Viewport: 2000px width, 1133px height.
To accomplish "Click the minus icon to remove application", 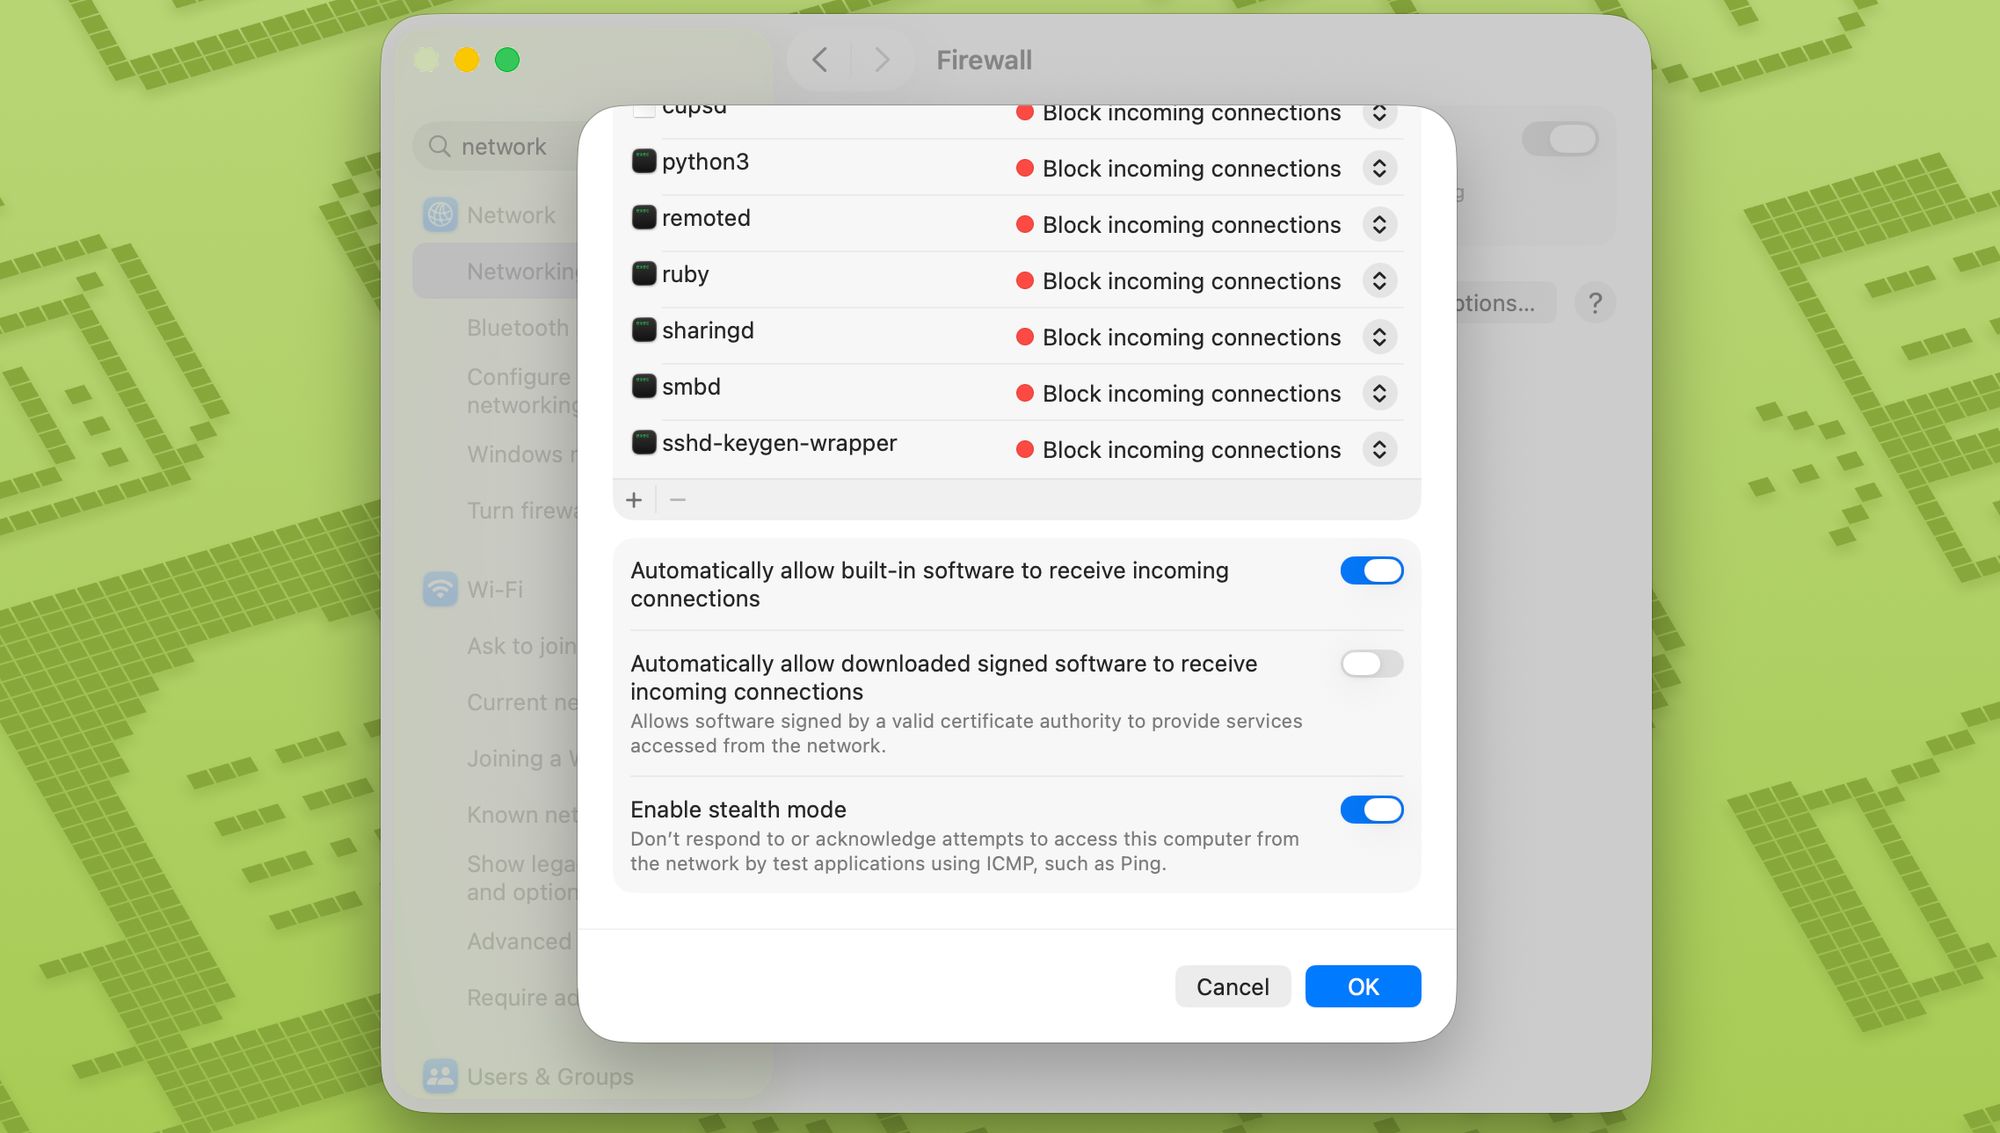I will (x=678, y=500).
